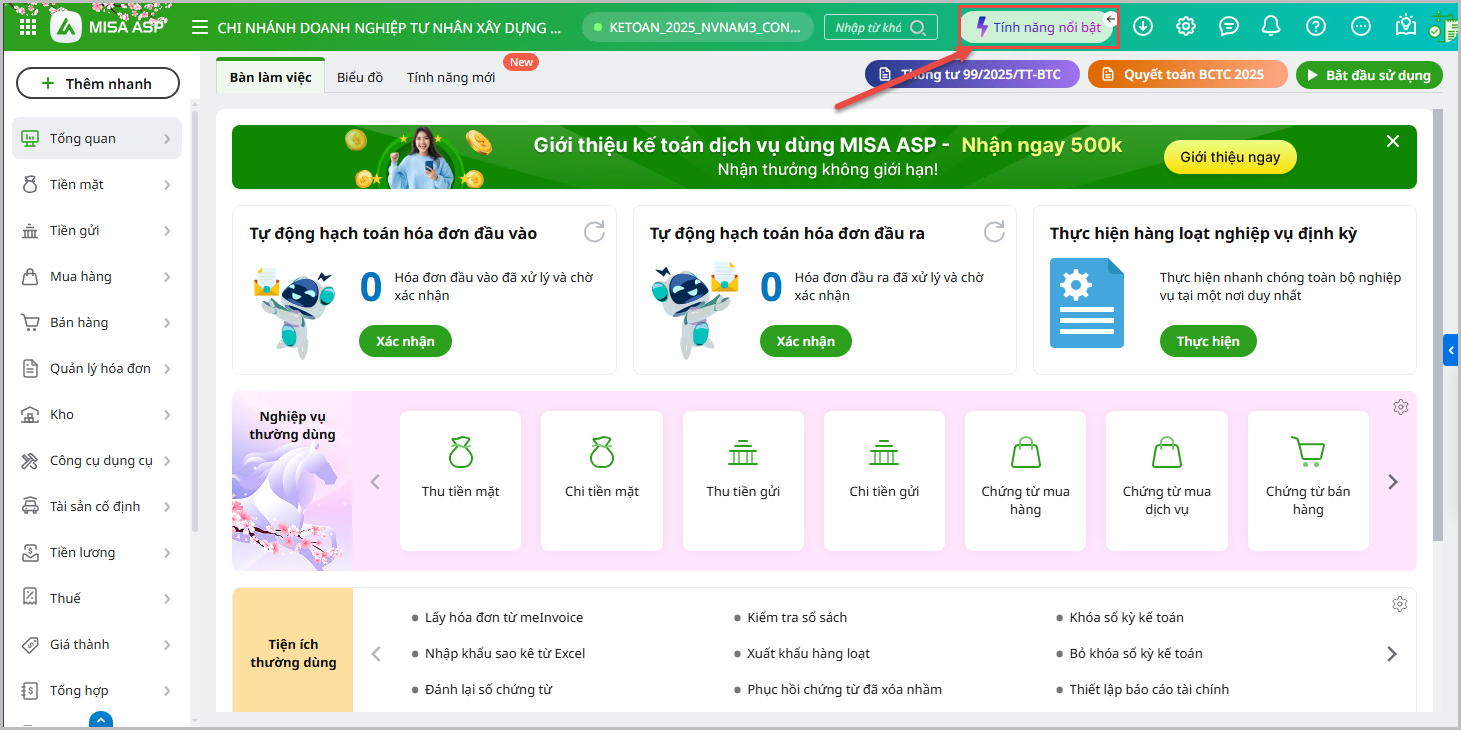Click the search keyword input field

click(x=870, y=27)
